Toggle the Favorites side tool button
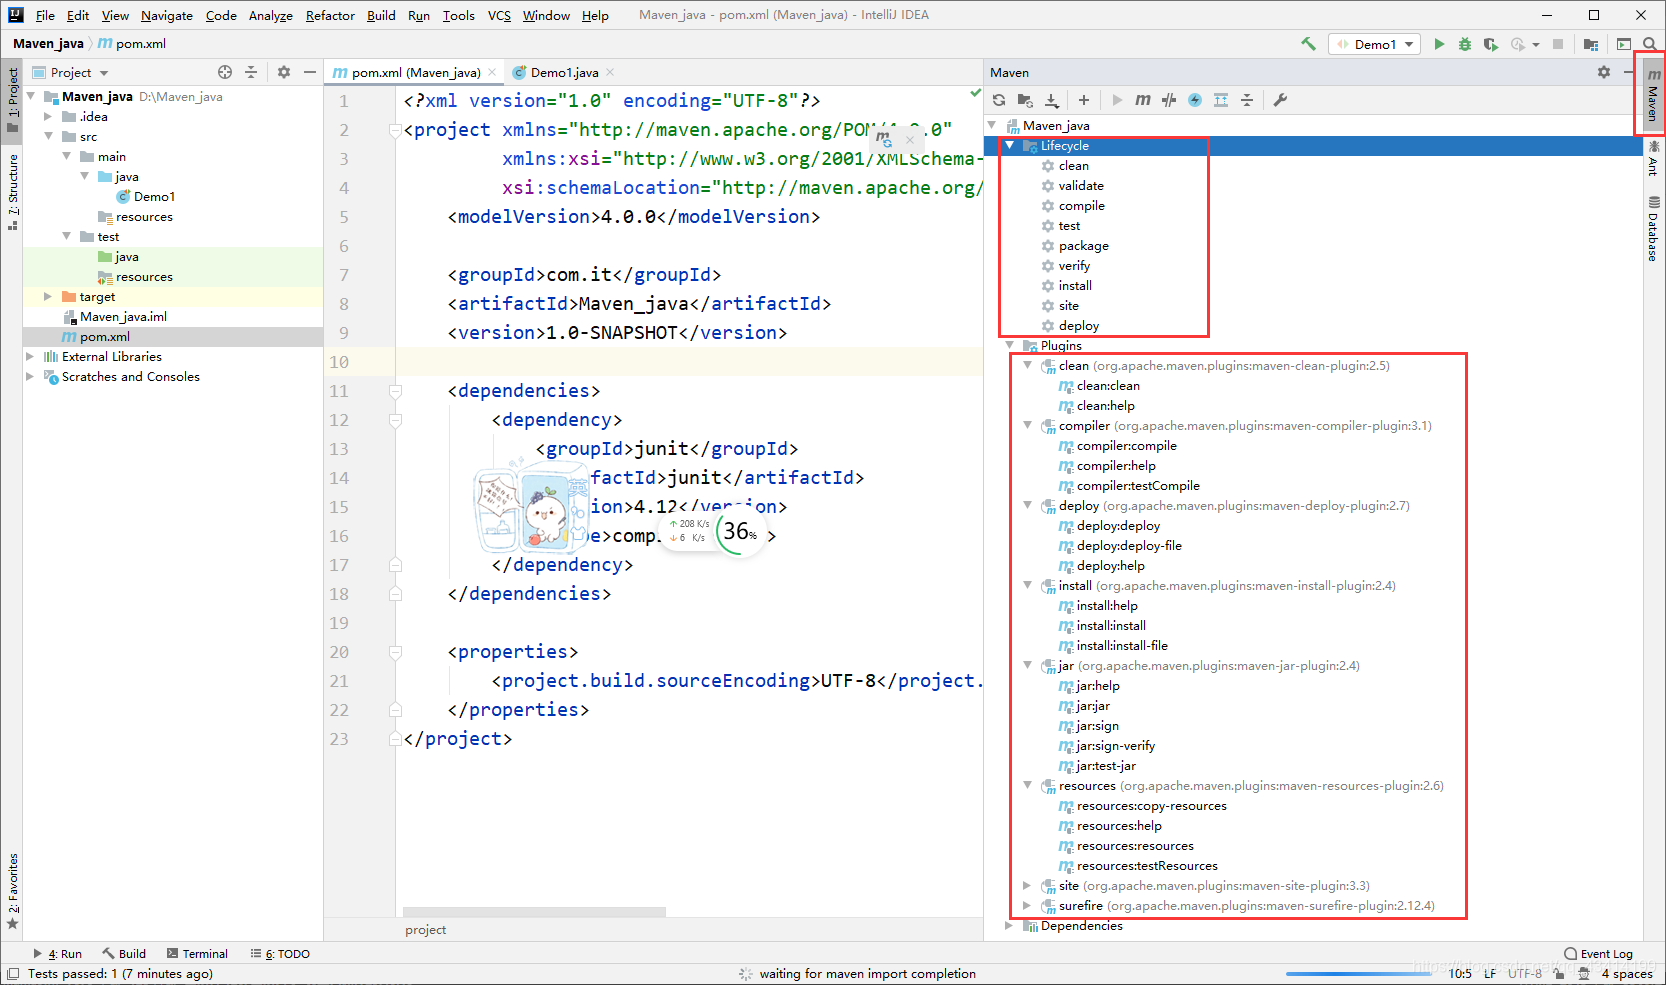The image size is (1666, 985). 12,892
